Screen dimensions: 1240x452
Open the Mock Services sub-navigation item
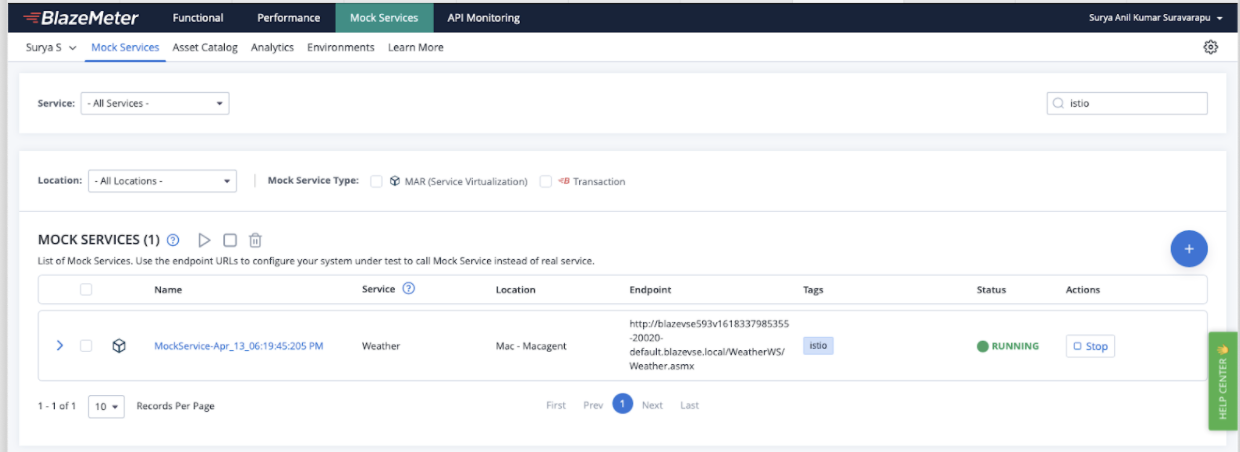pos(125,47)
